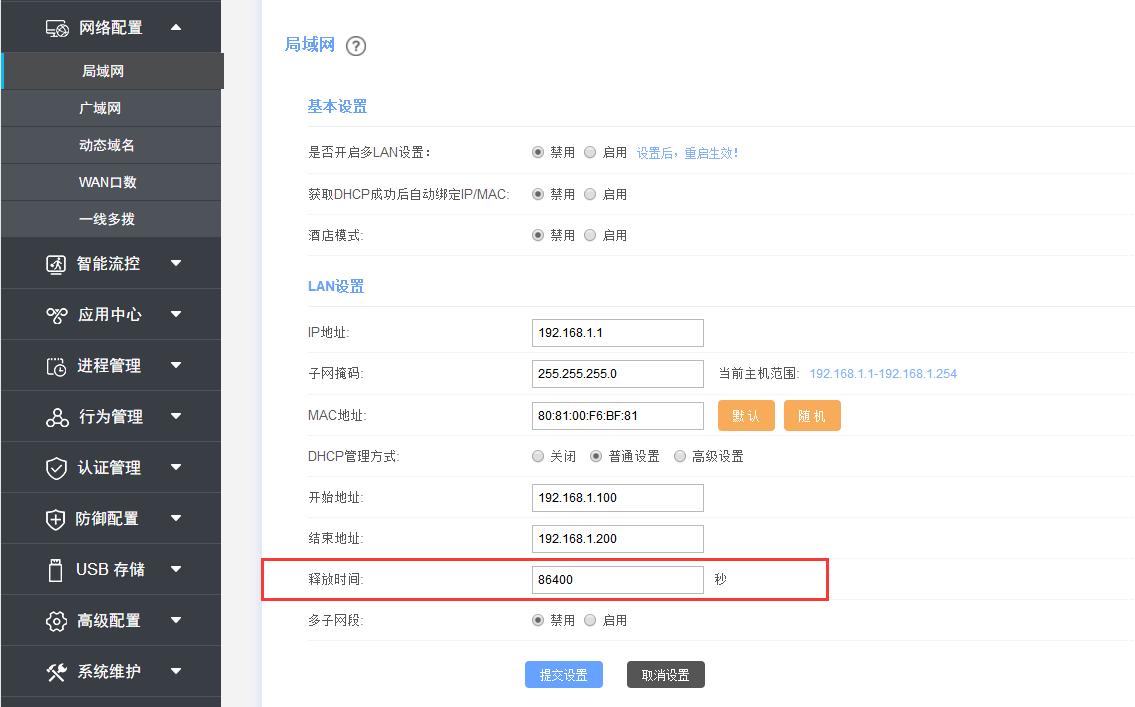1135x707 pixels.
Task: Select the USB 存储 storage icon
Action: (53, 569)
